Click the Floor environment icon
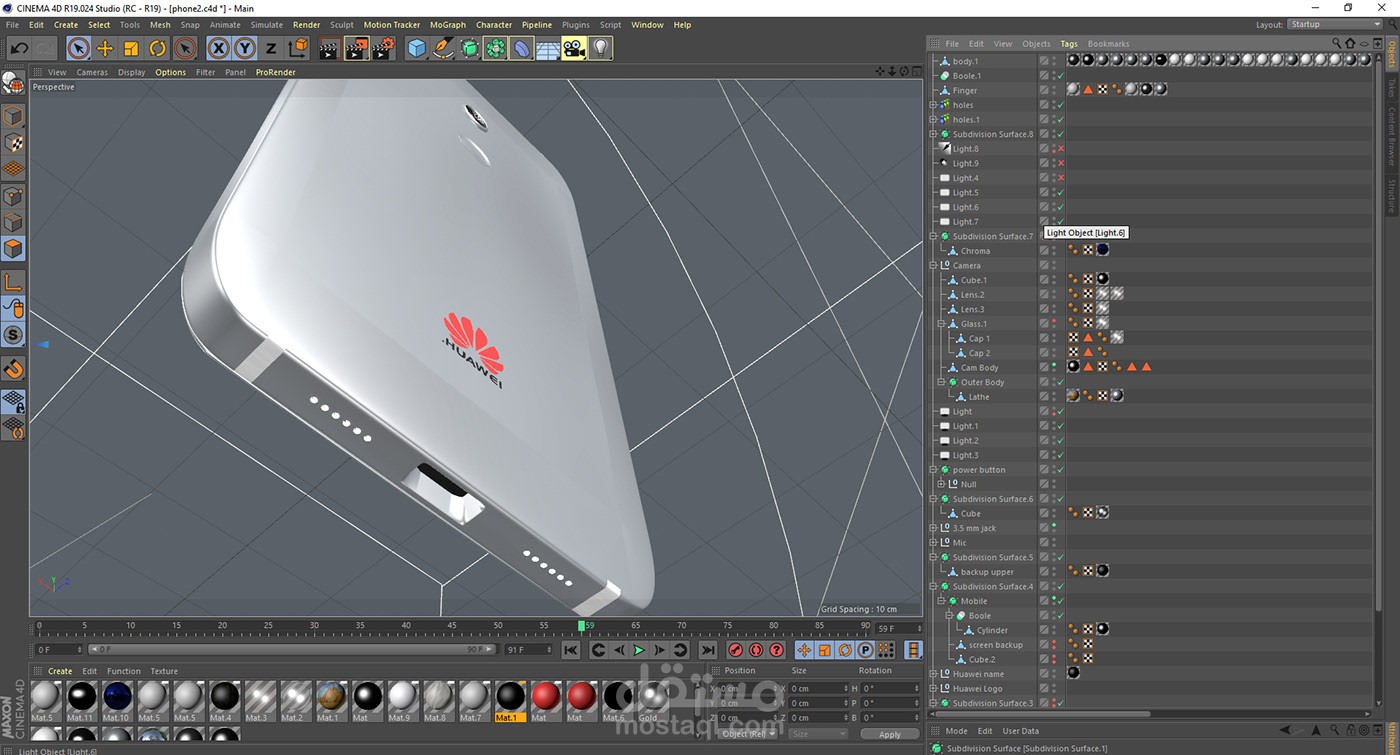 (548, 48)
